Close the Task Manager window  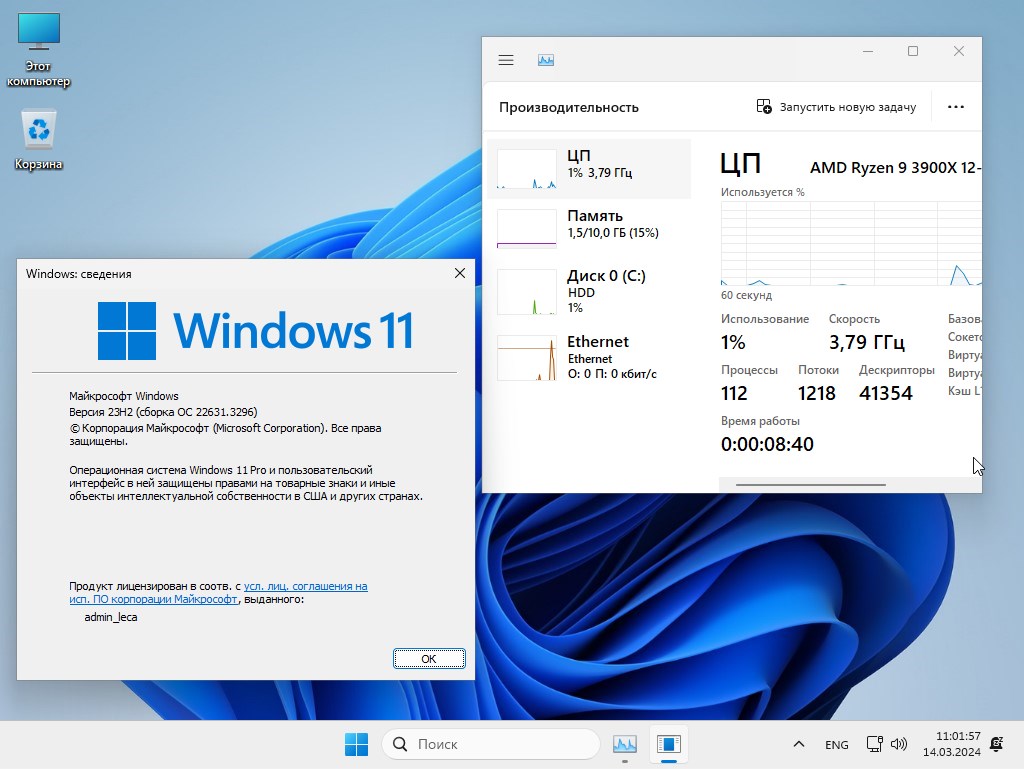[959, 51]
